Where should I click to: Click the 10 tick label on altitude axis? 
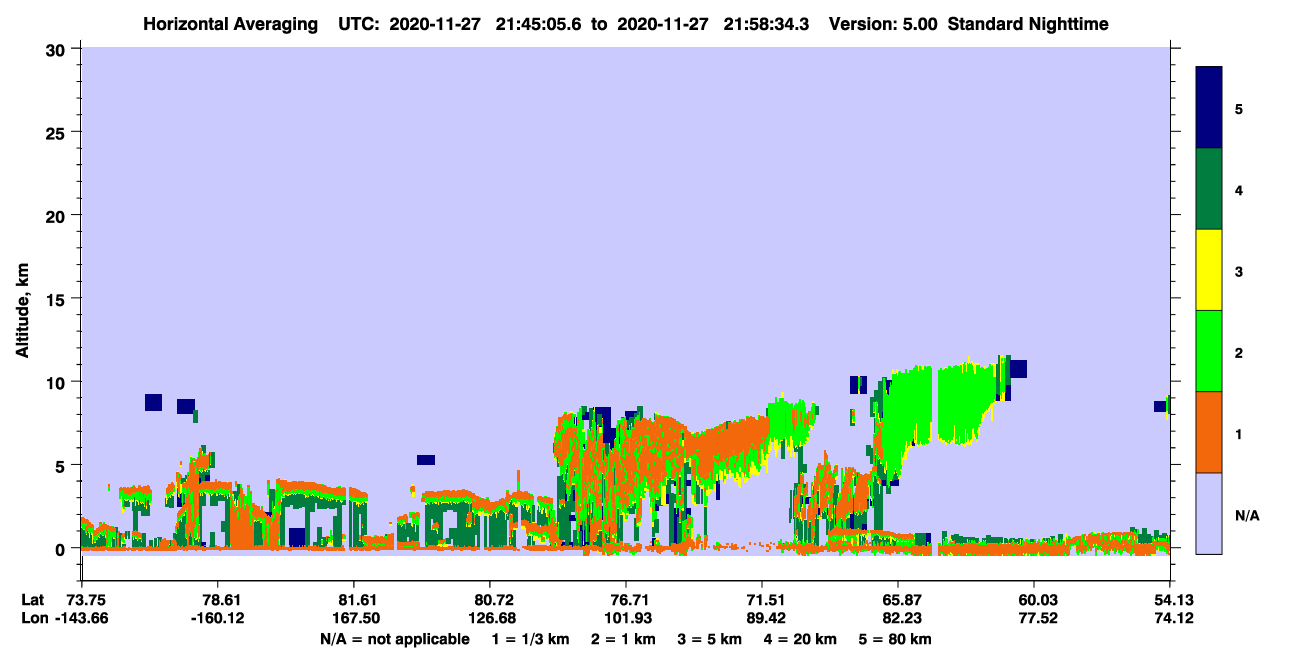[58, 382]
